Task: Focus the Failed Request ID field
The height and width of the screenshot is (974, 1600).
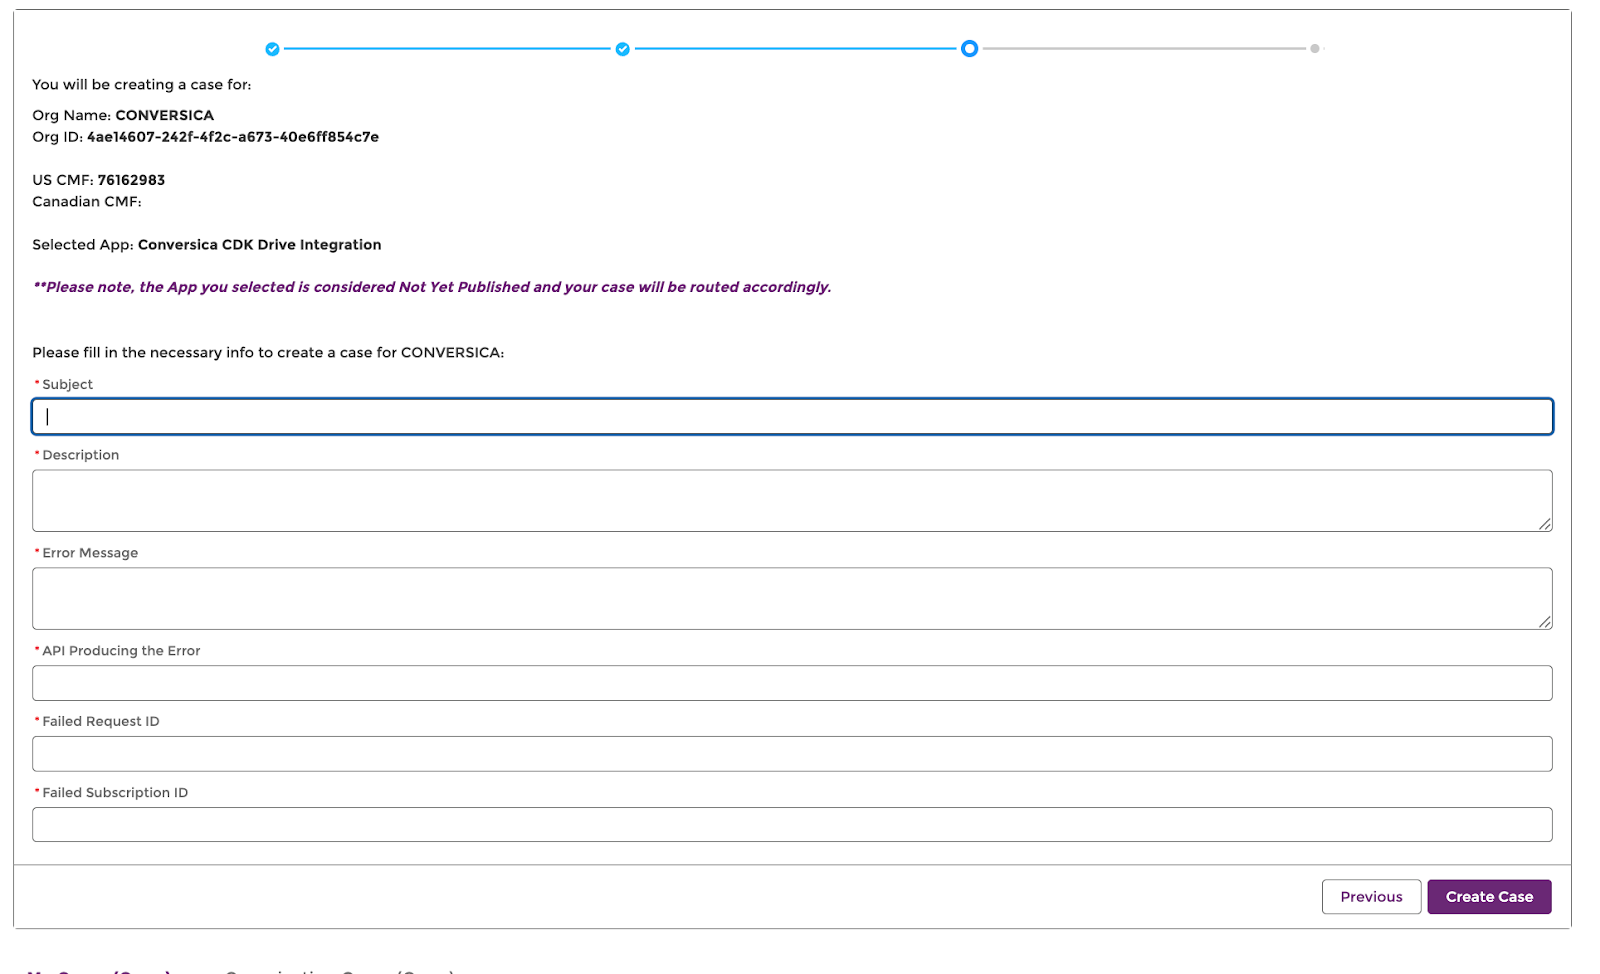Action: [791, 754]
